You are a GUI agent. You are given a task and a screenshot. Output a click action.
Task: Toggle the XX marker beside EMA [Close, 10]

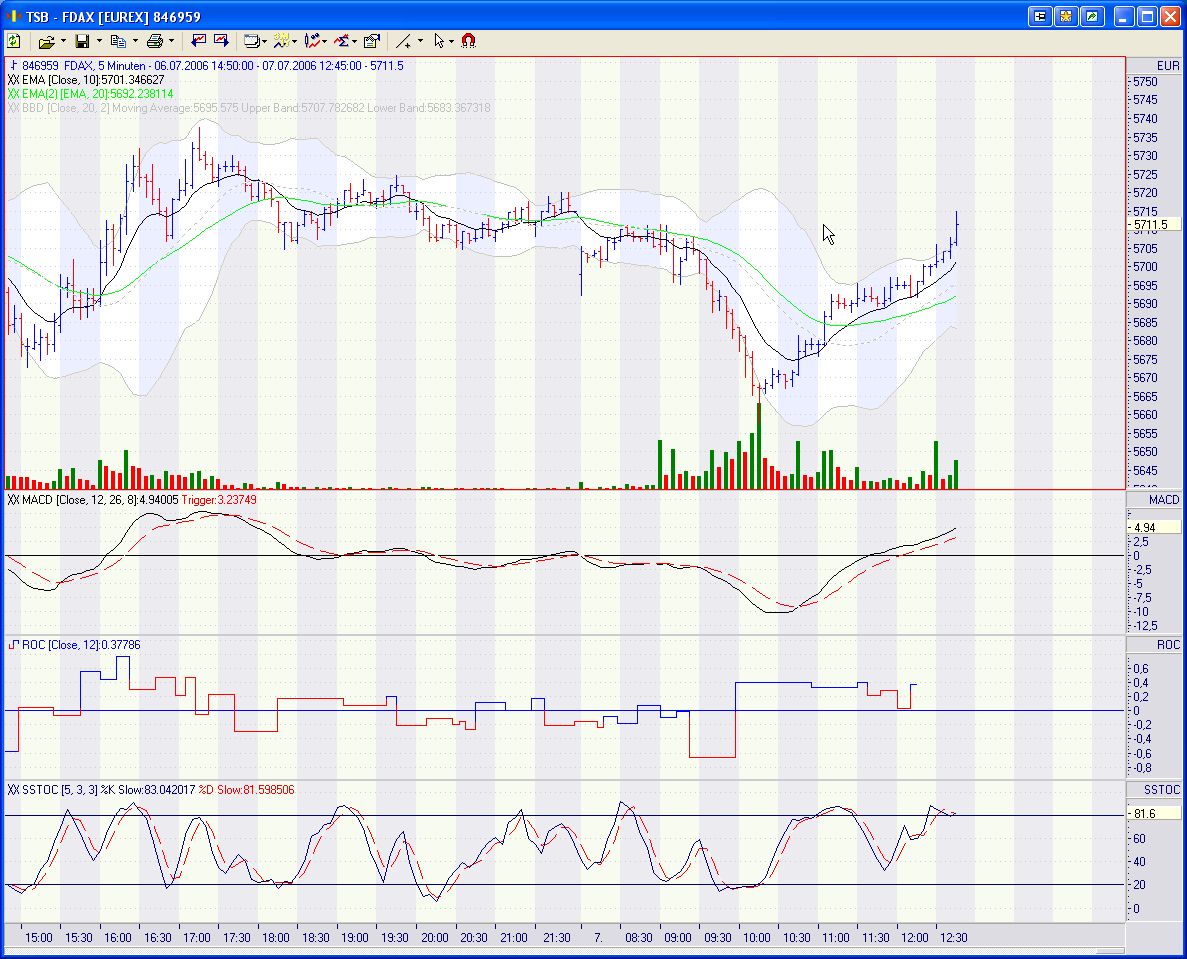(13, 79)
